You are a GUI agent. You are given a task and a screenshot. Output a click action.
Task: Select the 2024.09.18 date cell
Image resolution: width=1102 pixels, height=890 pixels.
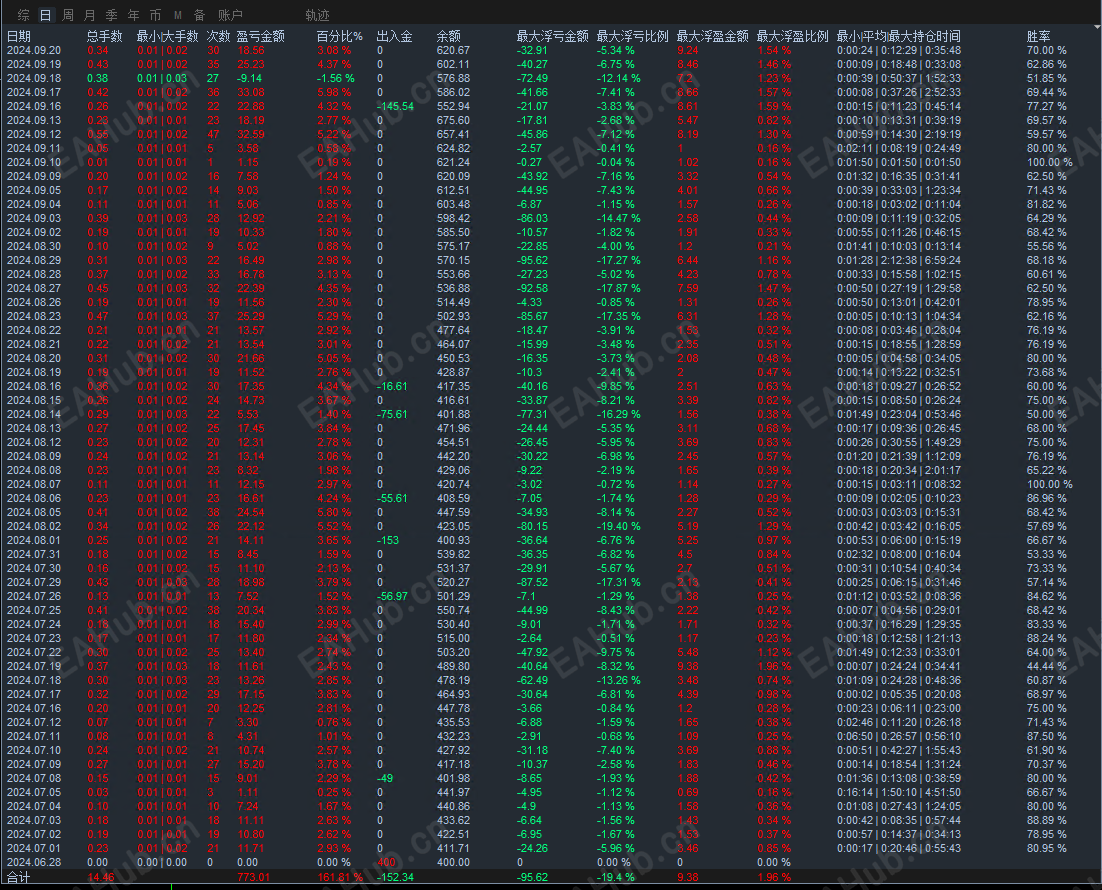coord(34,78)
